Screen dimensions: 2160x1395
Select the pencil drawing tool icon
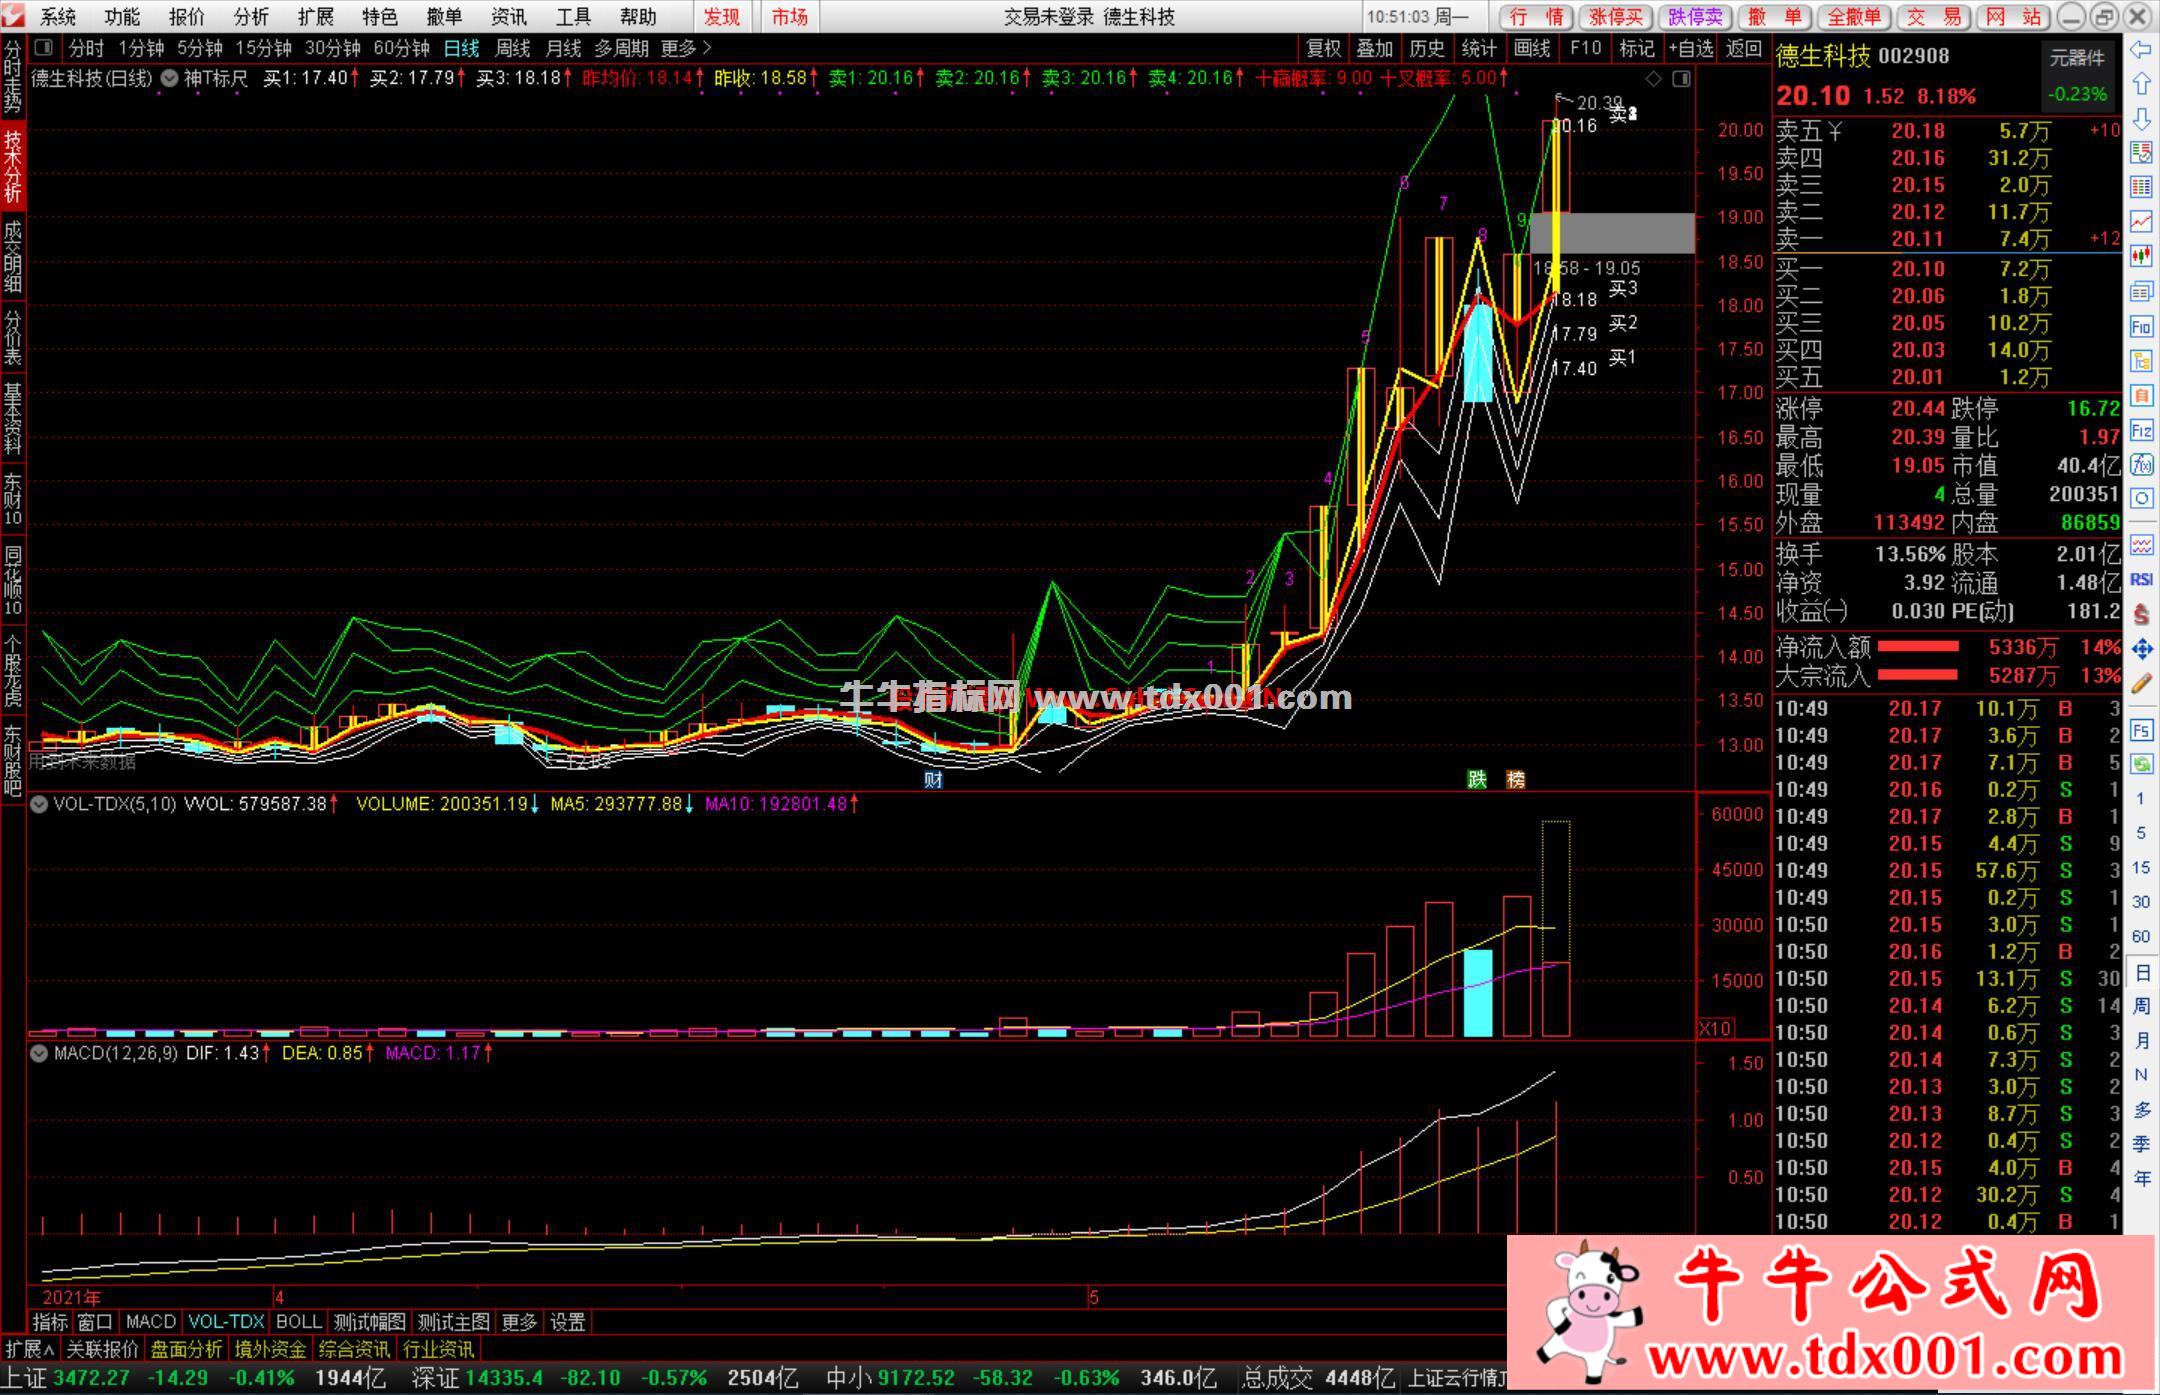coord(2141,684)
